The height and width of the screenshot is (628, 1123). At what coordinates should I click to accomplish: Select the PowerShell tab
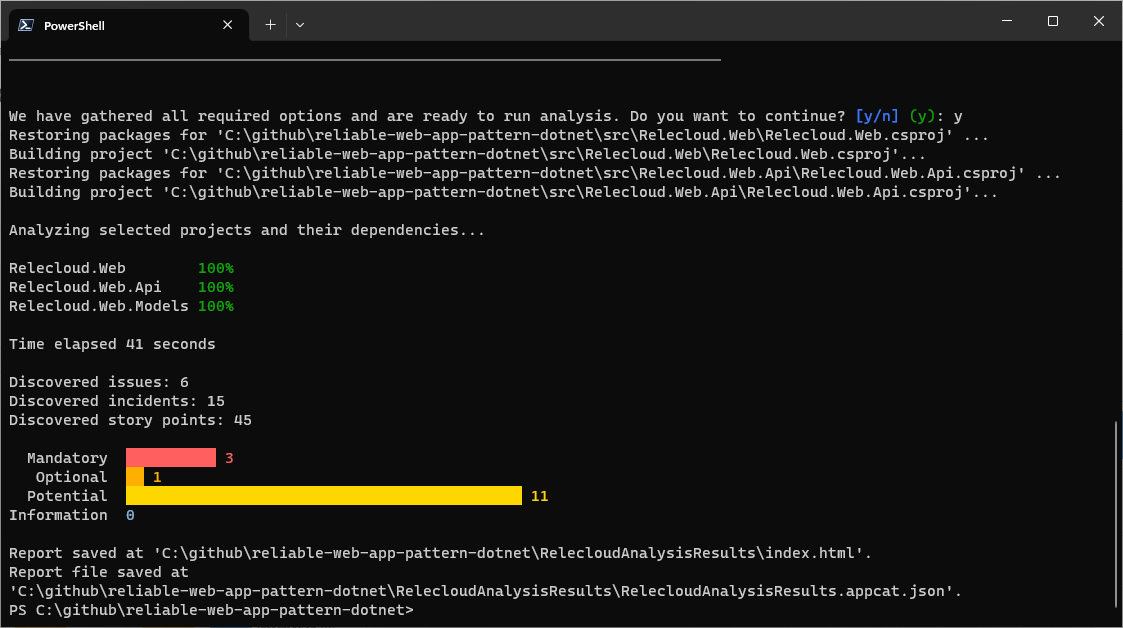[120, 25]
